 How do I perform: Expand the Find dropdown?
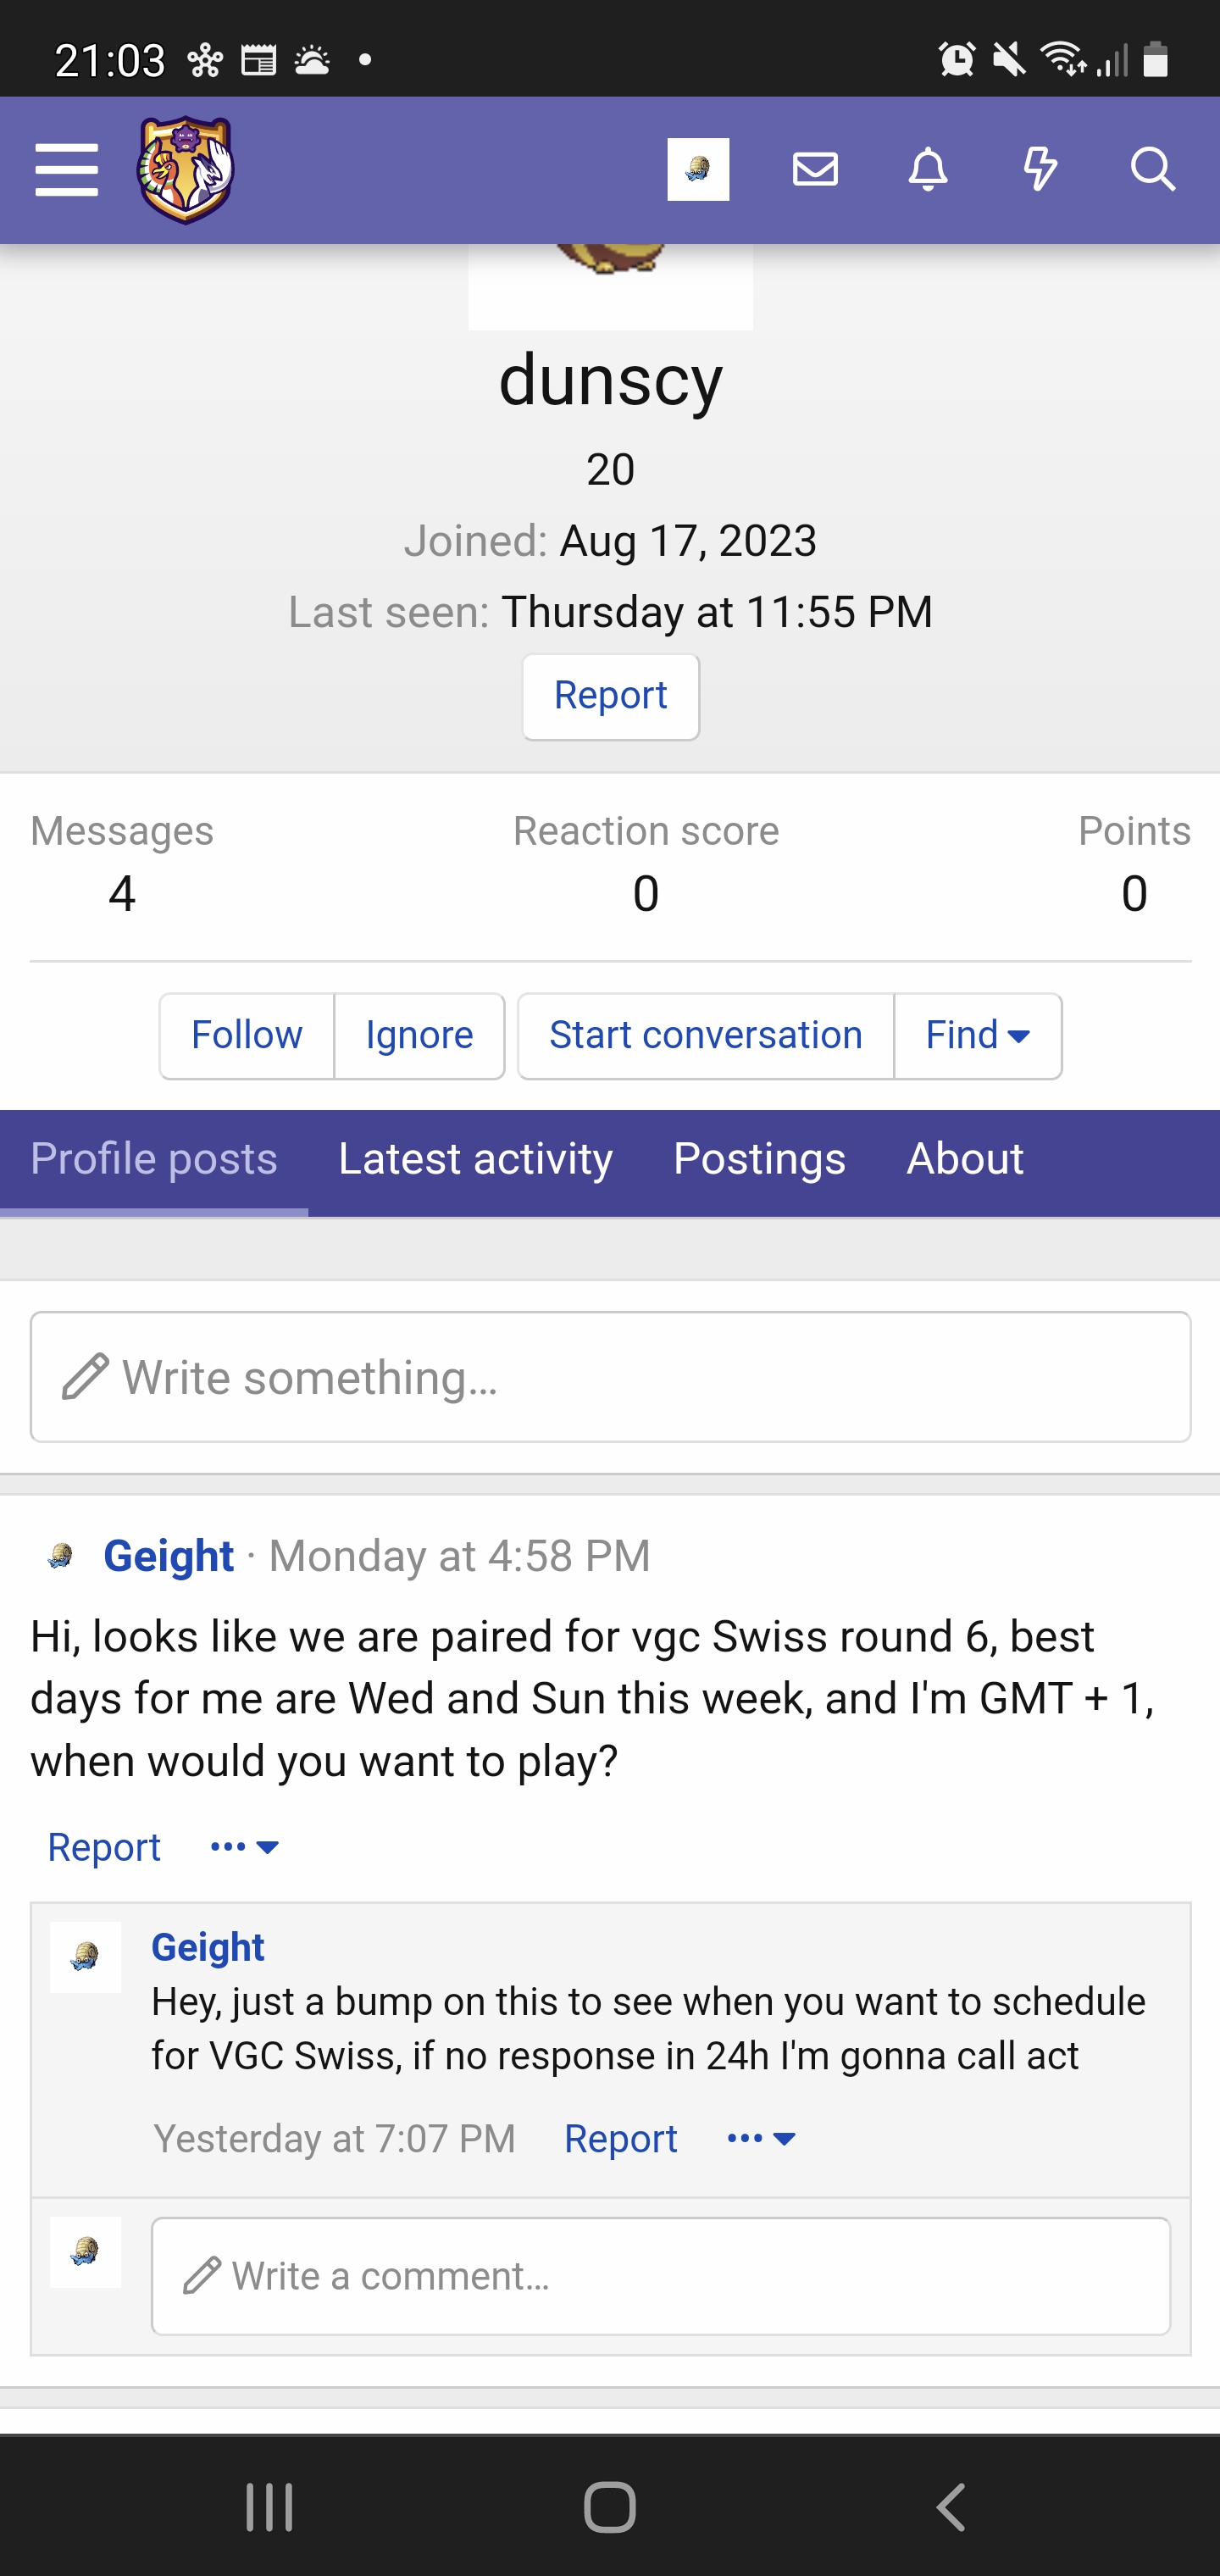(977, 1035)
